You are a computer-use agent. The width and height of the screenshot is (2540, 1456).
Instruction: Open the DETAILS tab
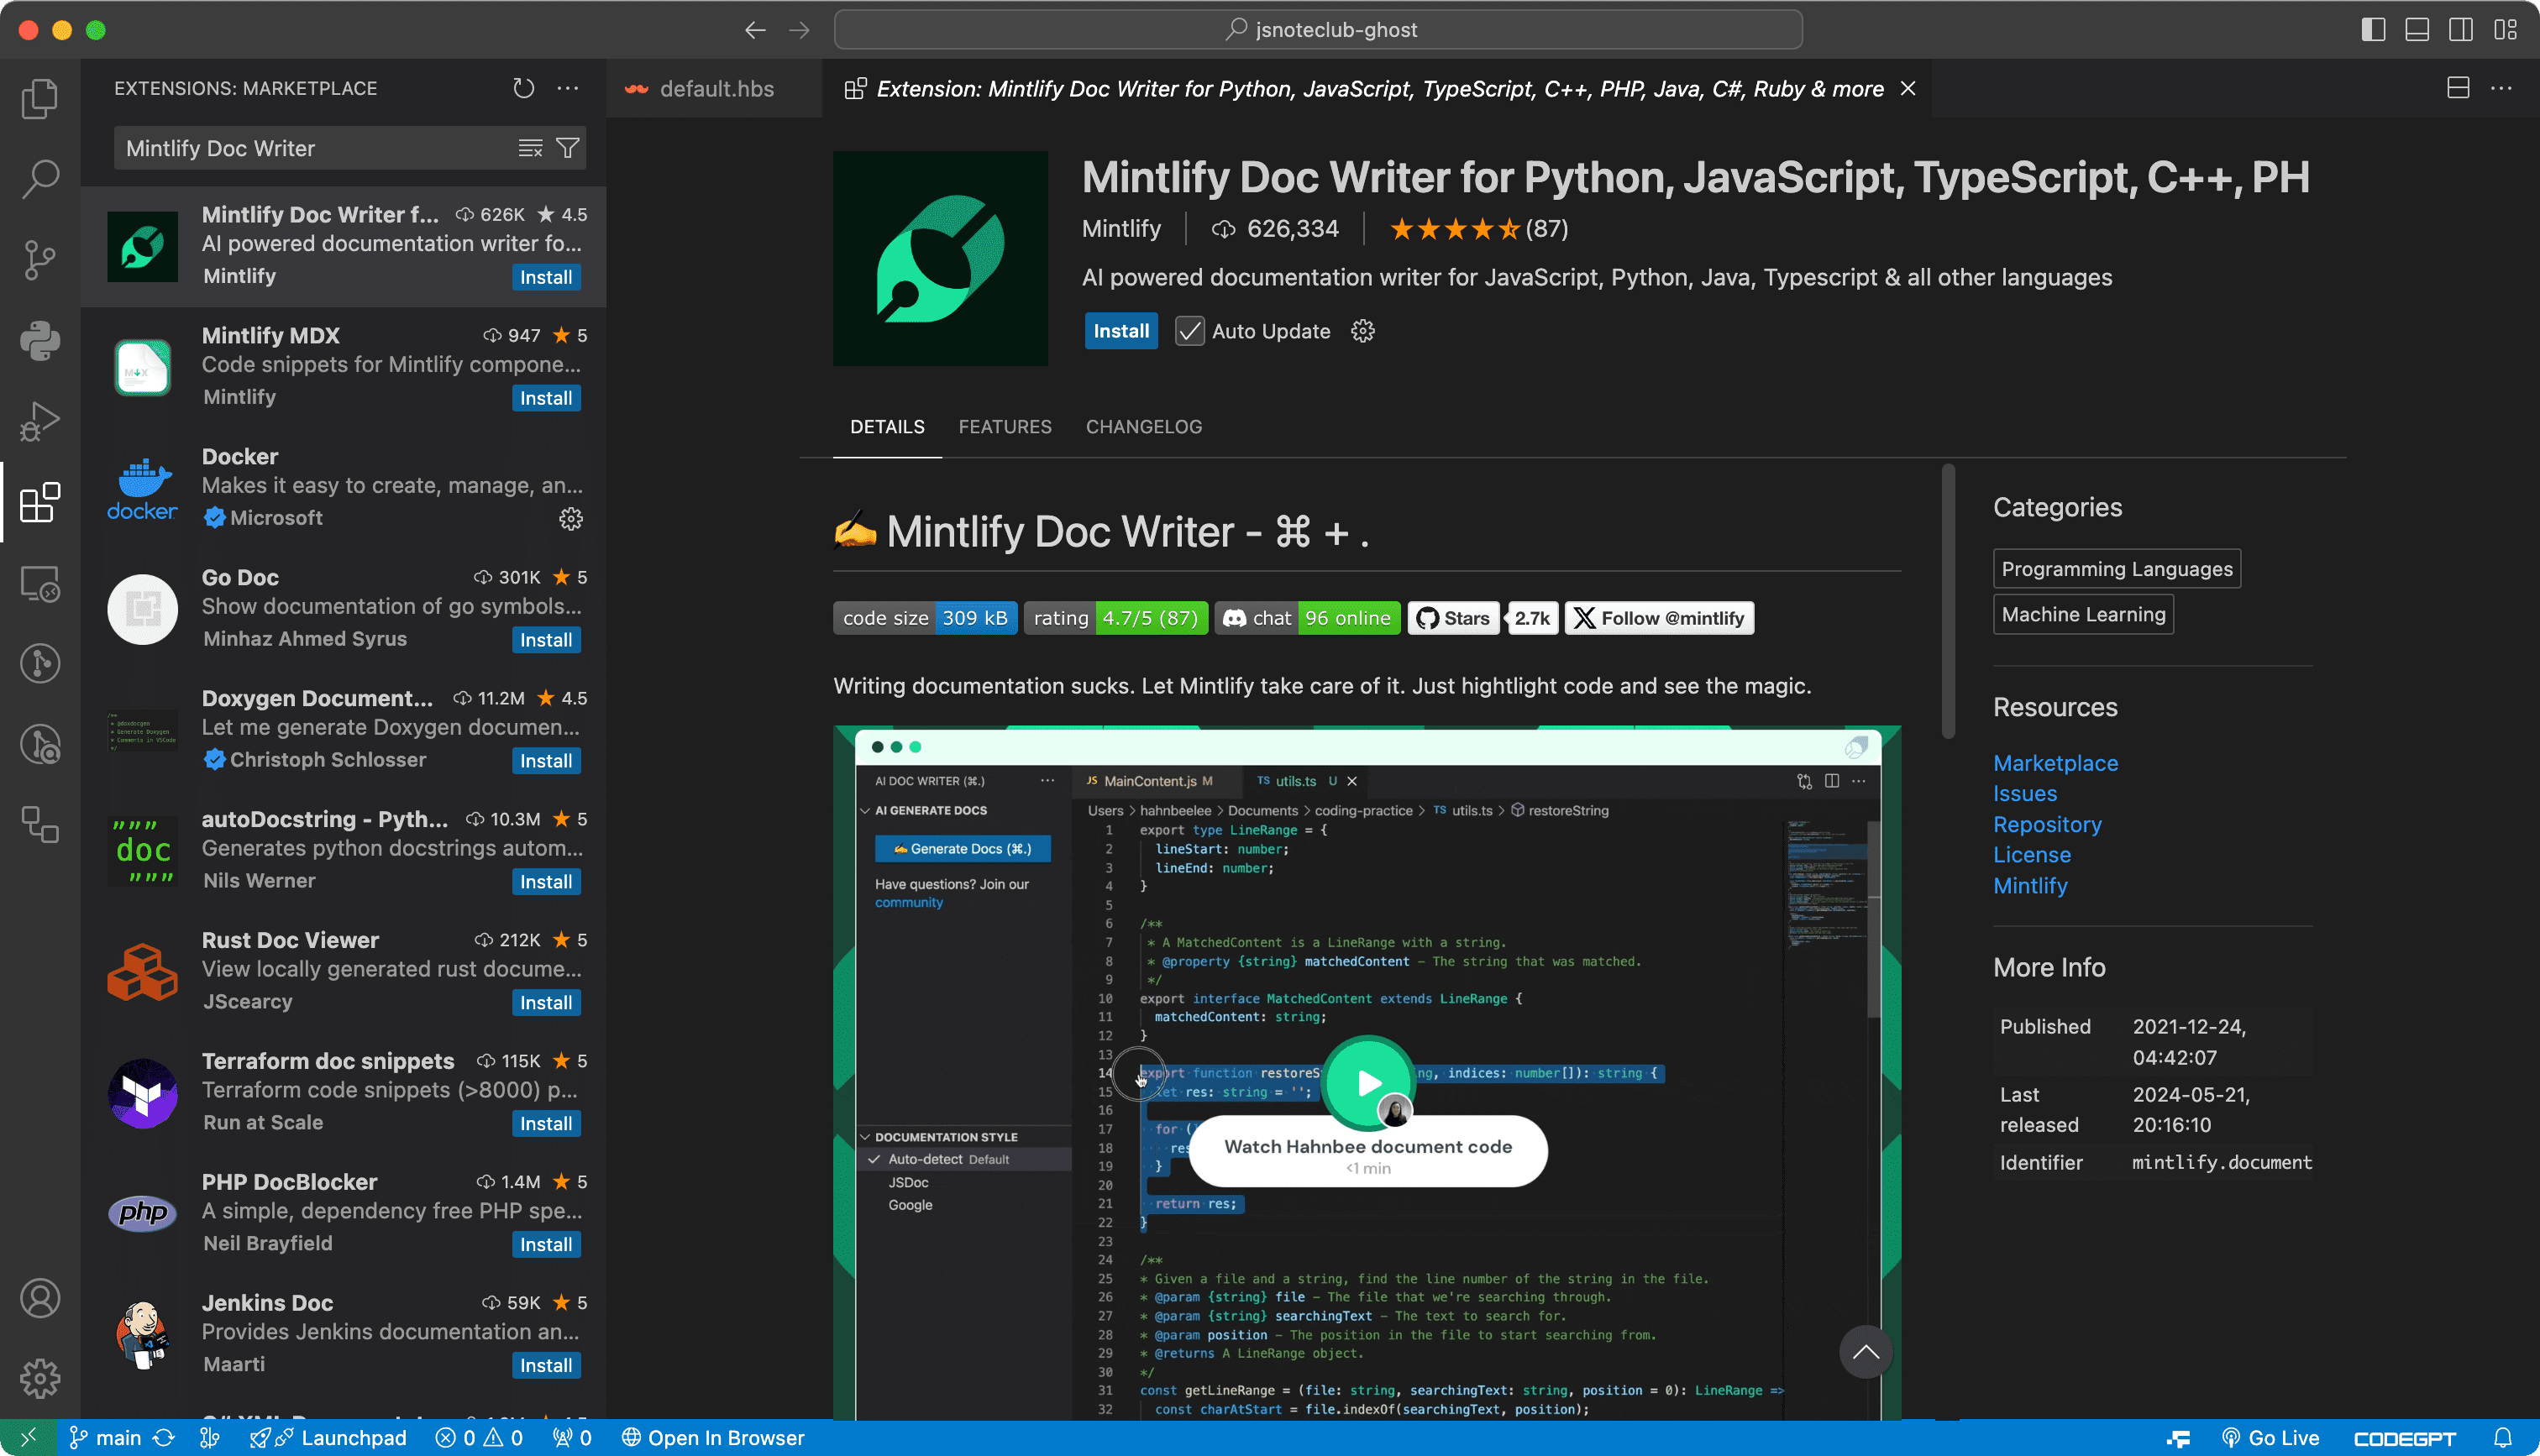(887, 427)
